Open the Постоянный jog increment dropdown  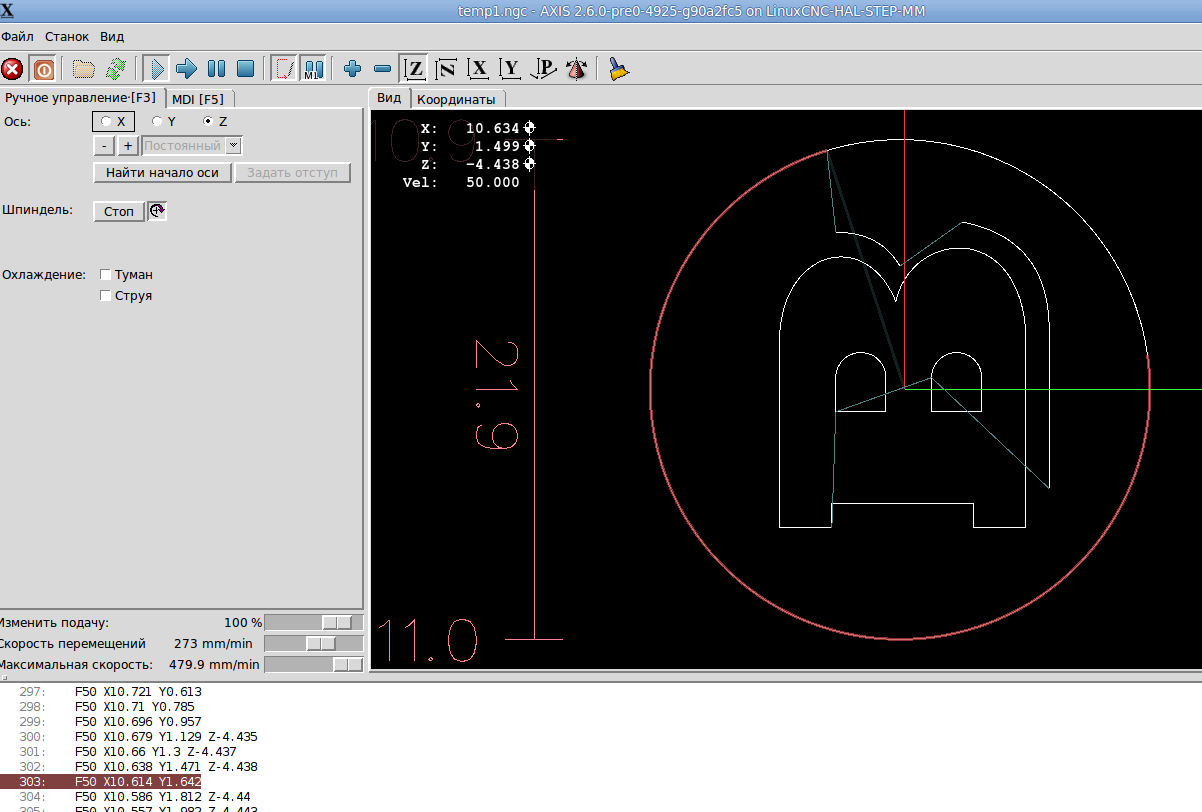233,146
